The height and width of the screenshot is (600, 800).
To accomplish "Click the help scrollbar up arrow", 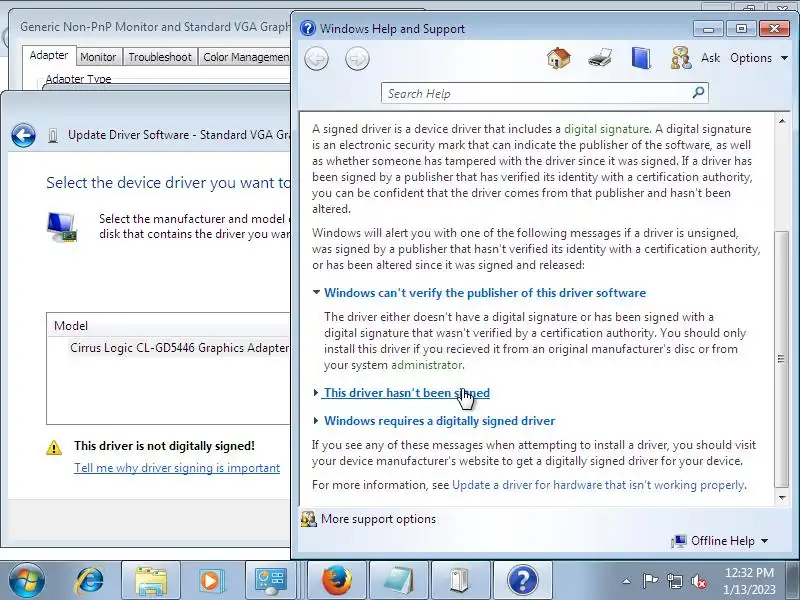I will tap(782, 121).
